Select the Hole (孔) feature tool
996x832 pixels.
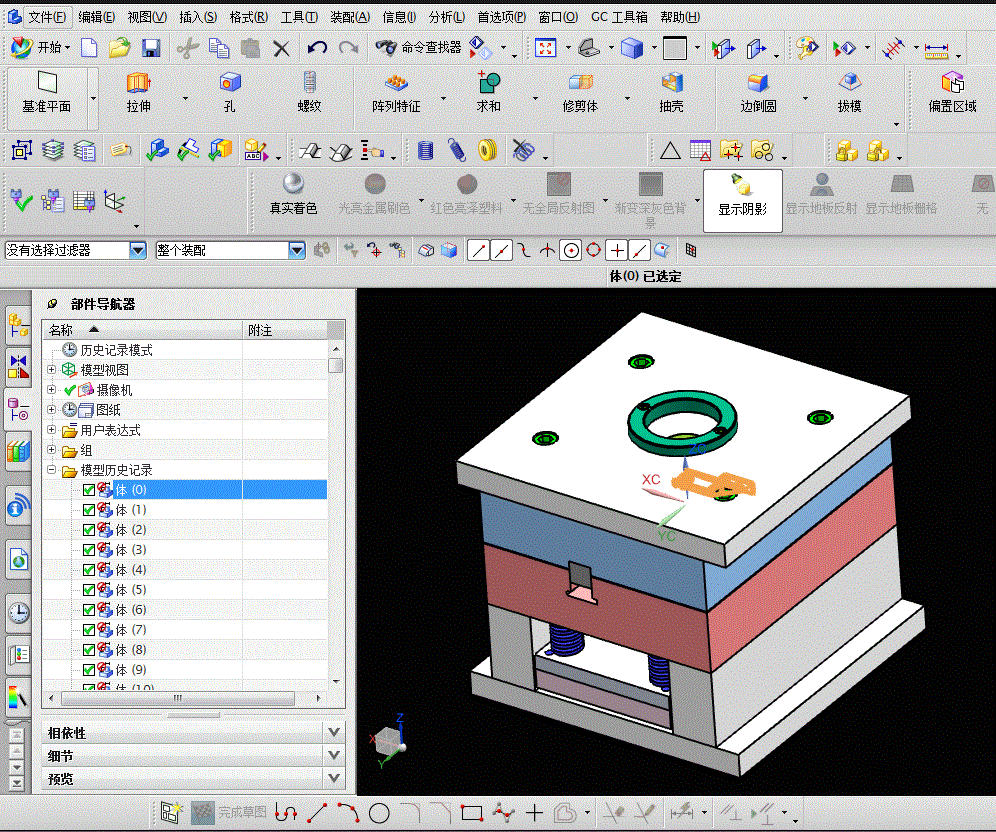[x=230, y=84]
